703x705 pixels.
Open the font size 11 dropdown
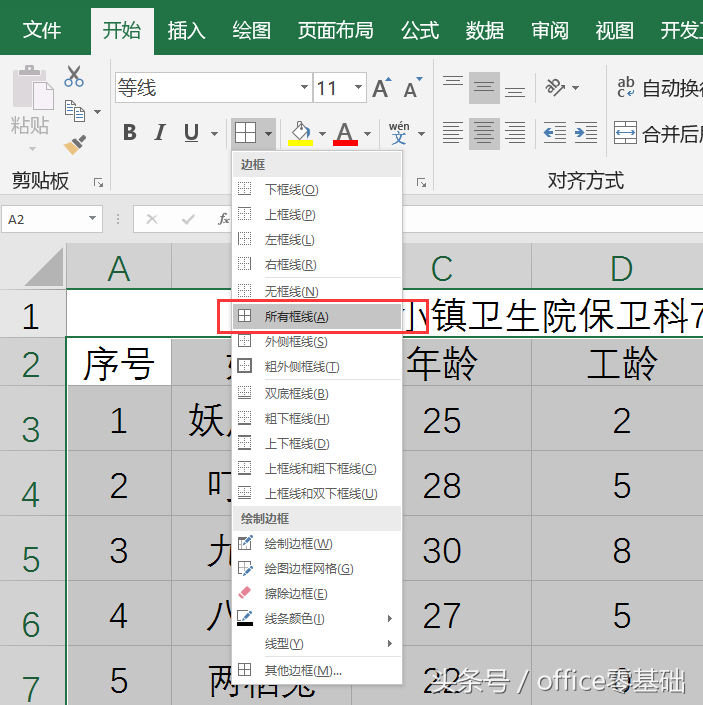pyautogui.click(x=358, y=87)
